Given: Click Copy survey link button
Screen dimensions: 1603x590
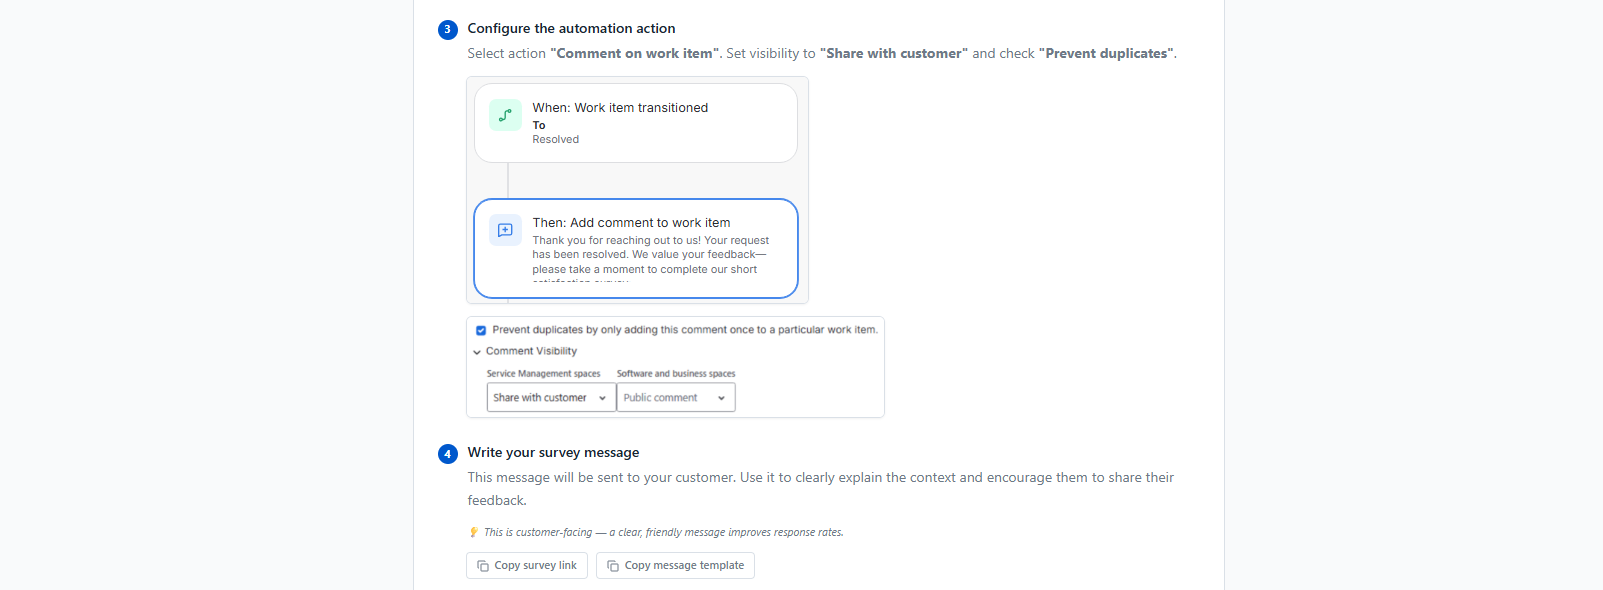Looking at the screenshot, I should click(x=527, y=565).
